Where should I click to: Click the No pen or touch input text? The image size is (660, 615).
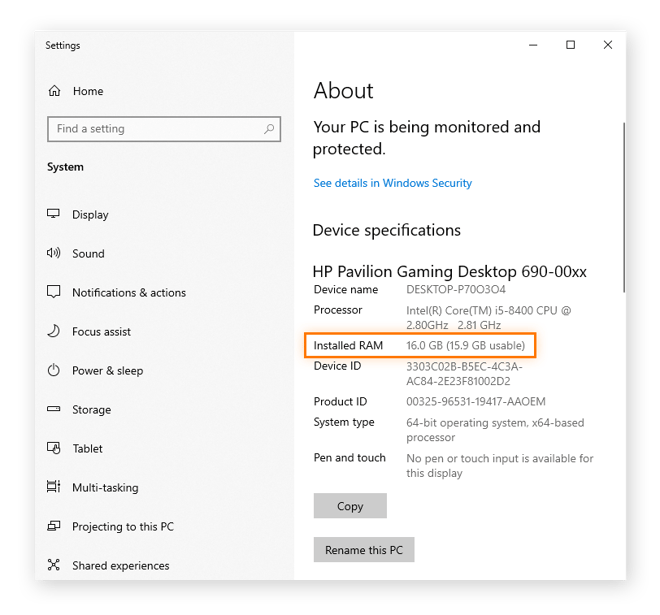(x=500, y=466)
